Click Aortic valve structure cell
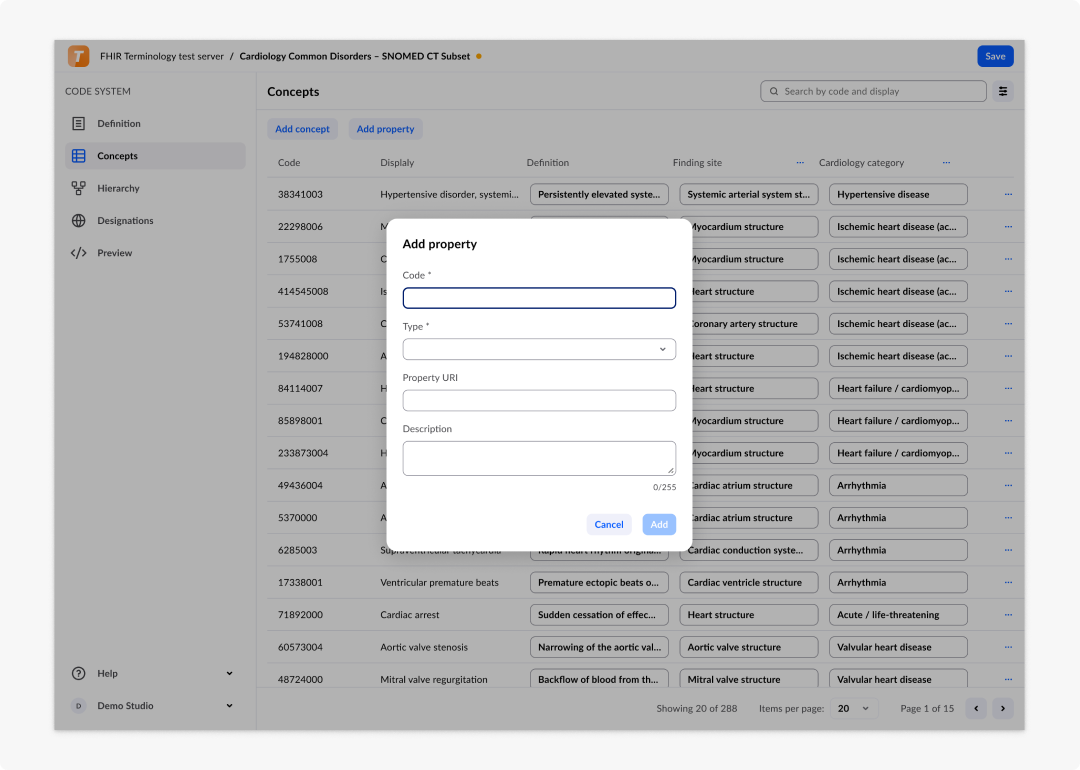Viewport: 1080px width, 770px height. [749, 647]
